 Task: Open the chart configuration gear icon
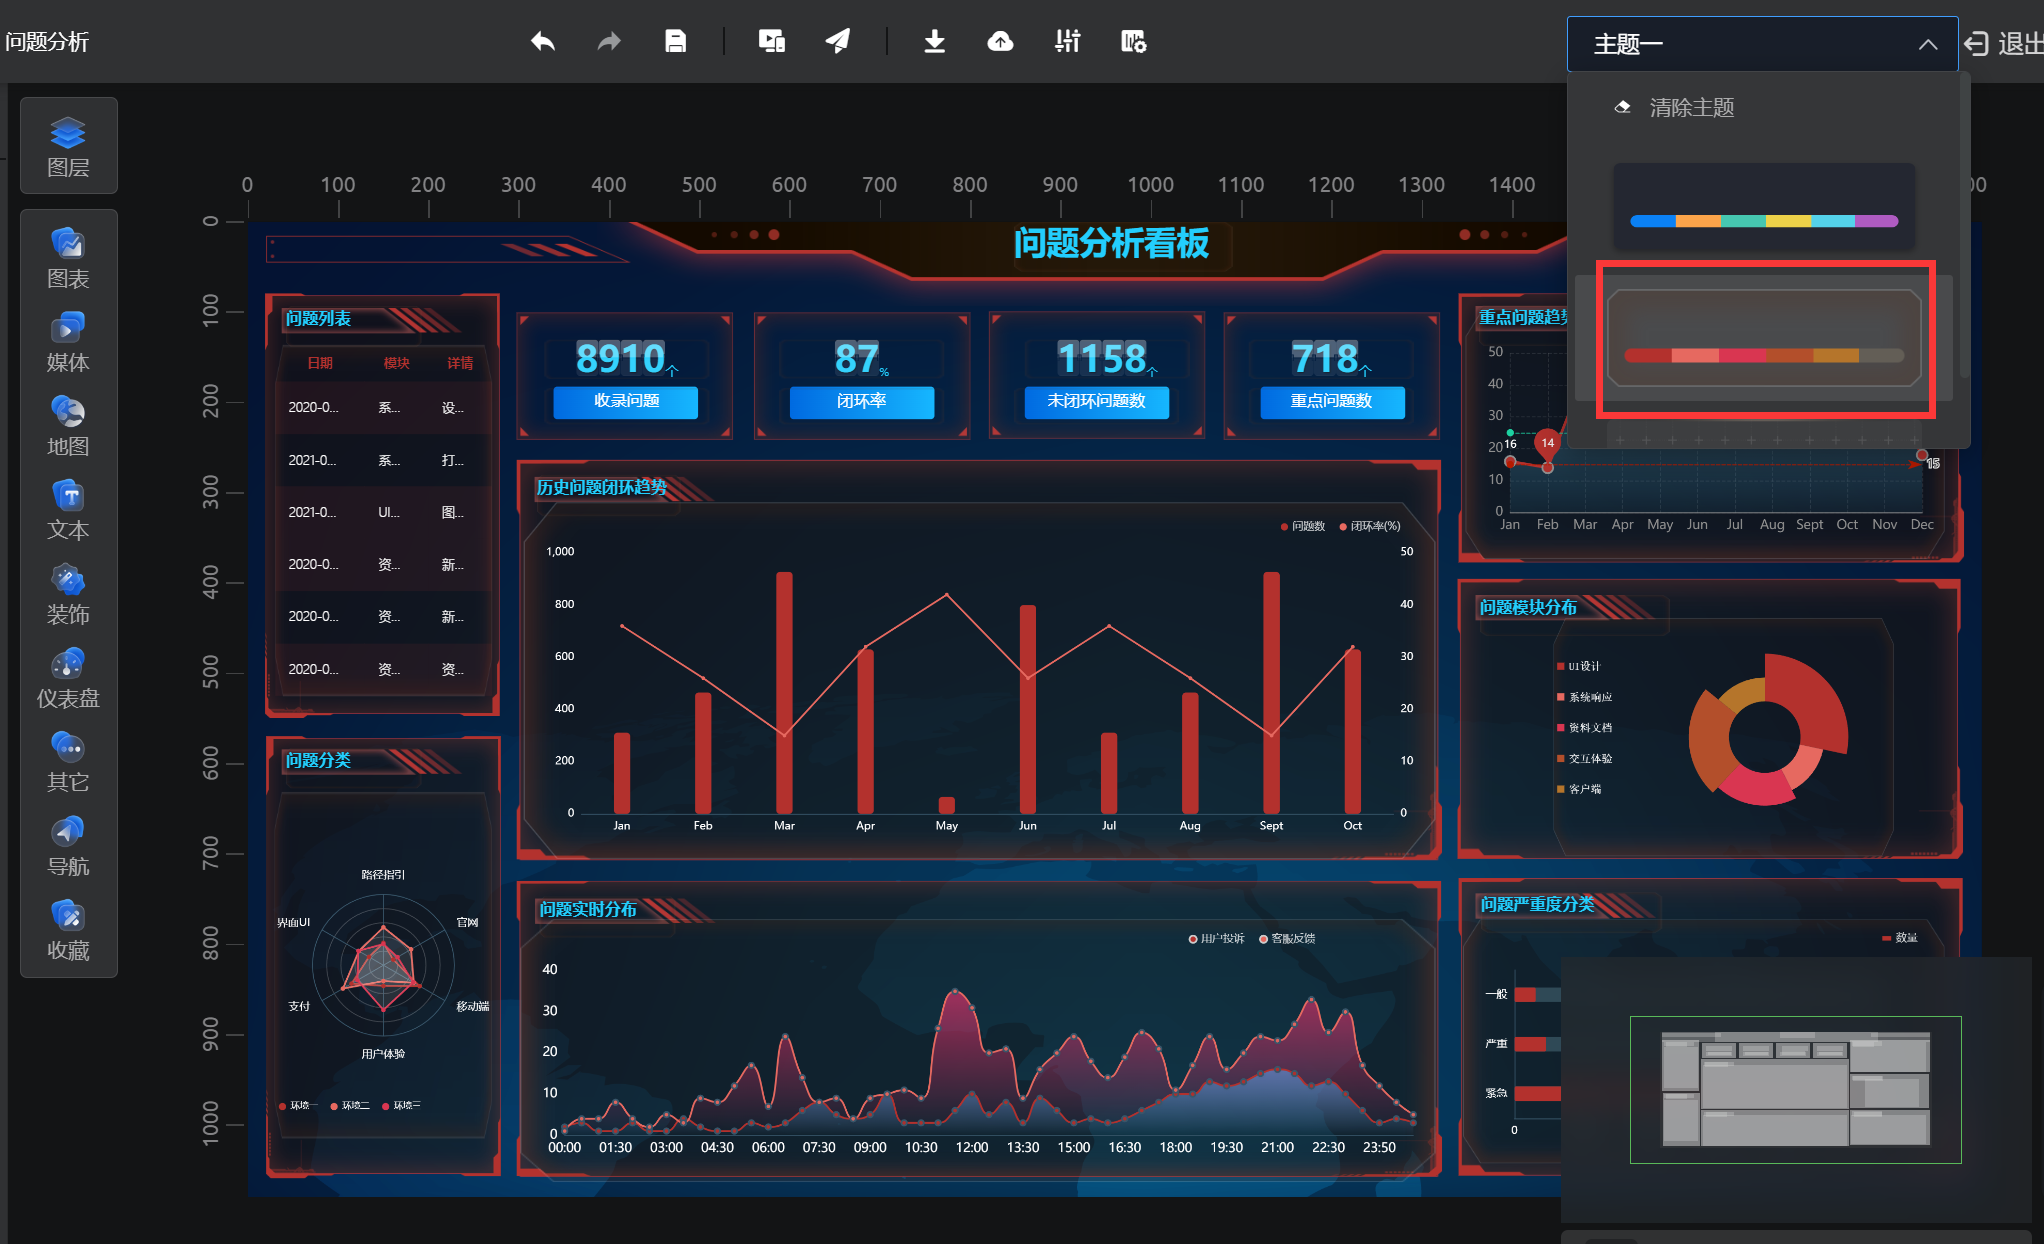click(1133, 41)
